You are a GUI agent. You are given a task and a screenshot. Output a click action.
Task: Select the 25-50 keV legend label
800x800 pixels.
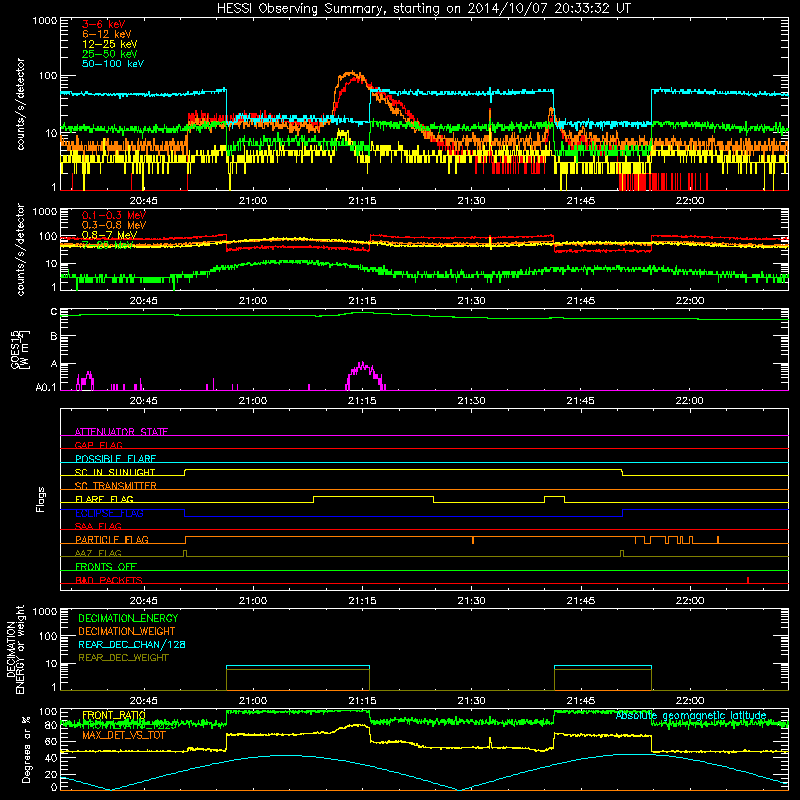[110, 54]
